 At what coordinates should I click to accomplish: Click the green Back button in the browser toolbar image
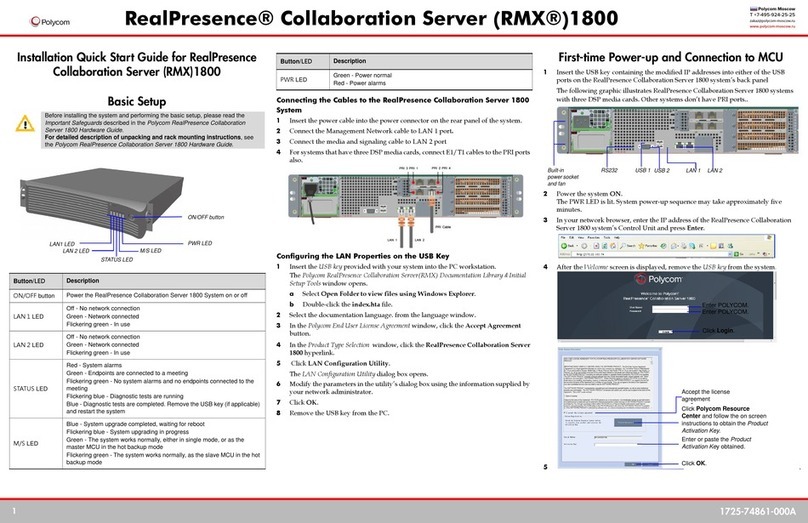(564, 246)
